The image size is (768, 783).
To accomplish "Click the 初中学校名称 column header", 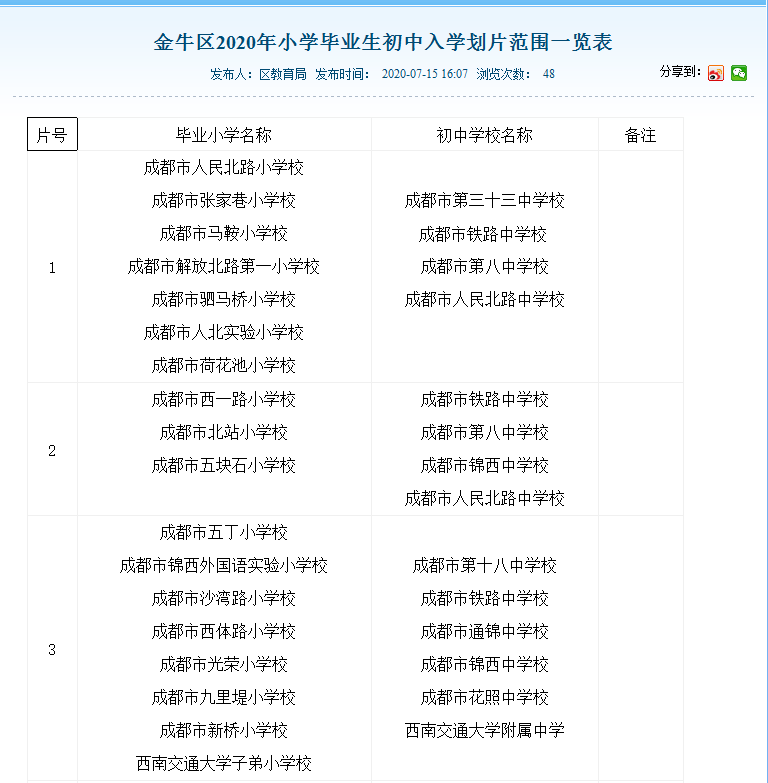I will (x=484, y=135).
